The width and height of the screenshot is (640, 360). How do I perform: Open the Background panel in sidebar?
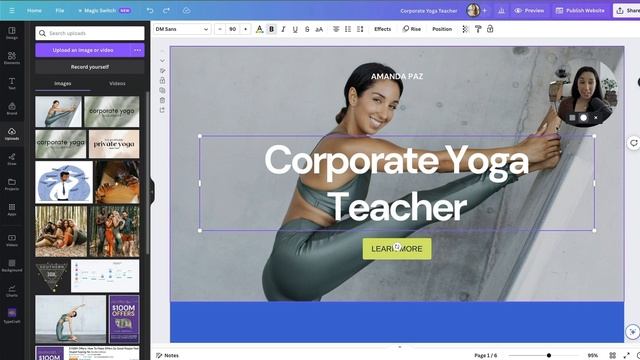(12, 266)
